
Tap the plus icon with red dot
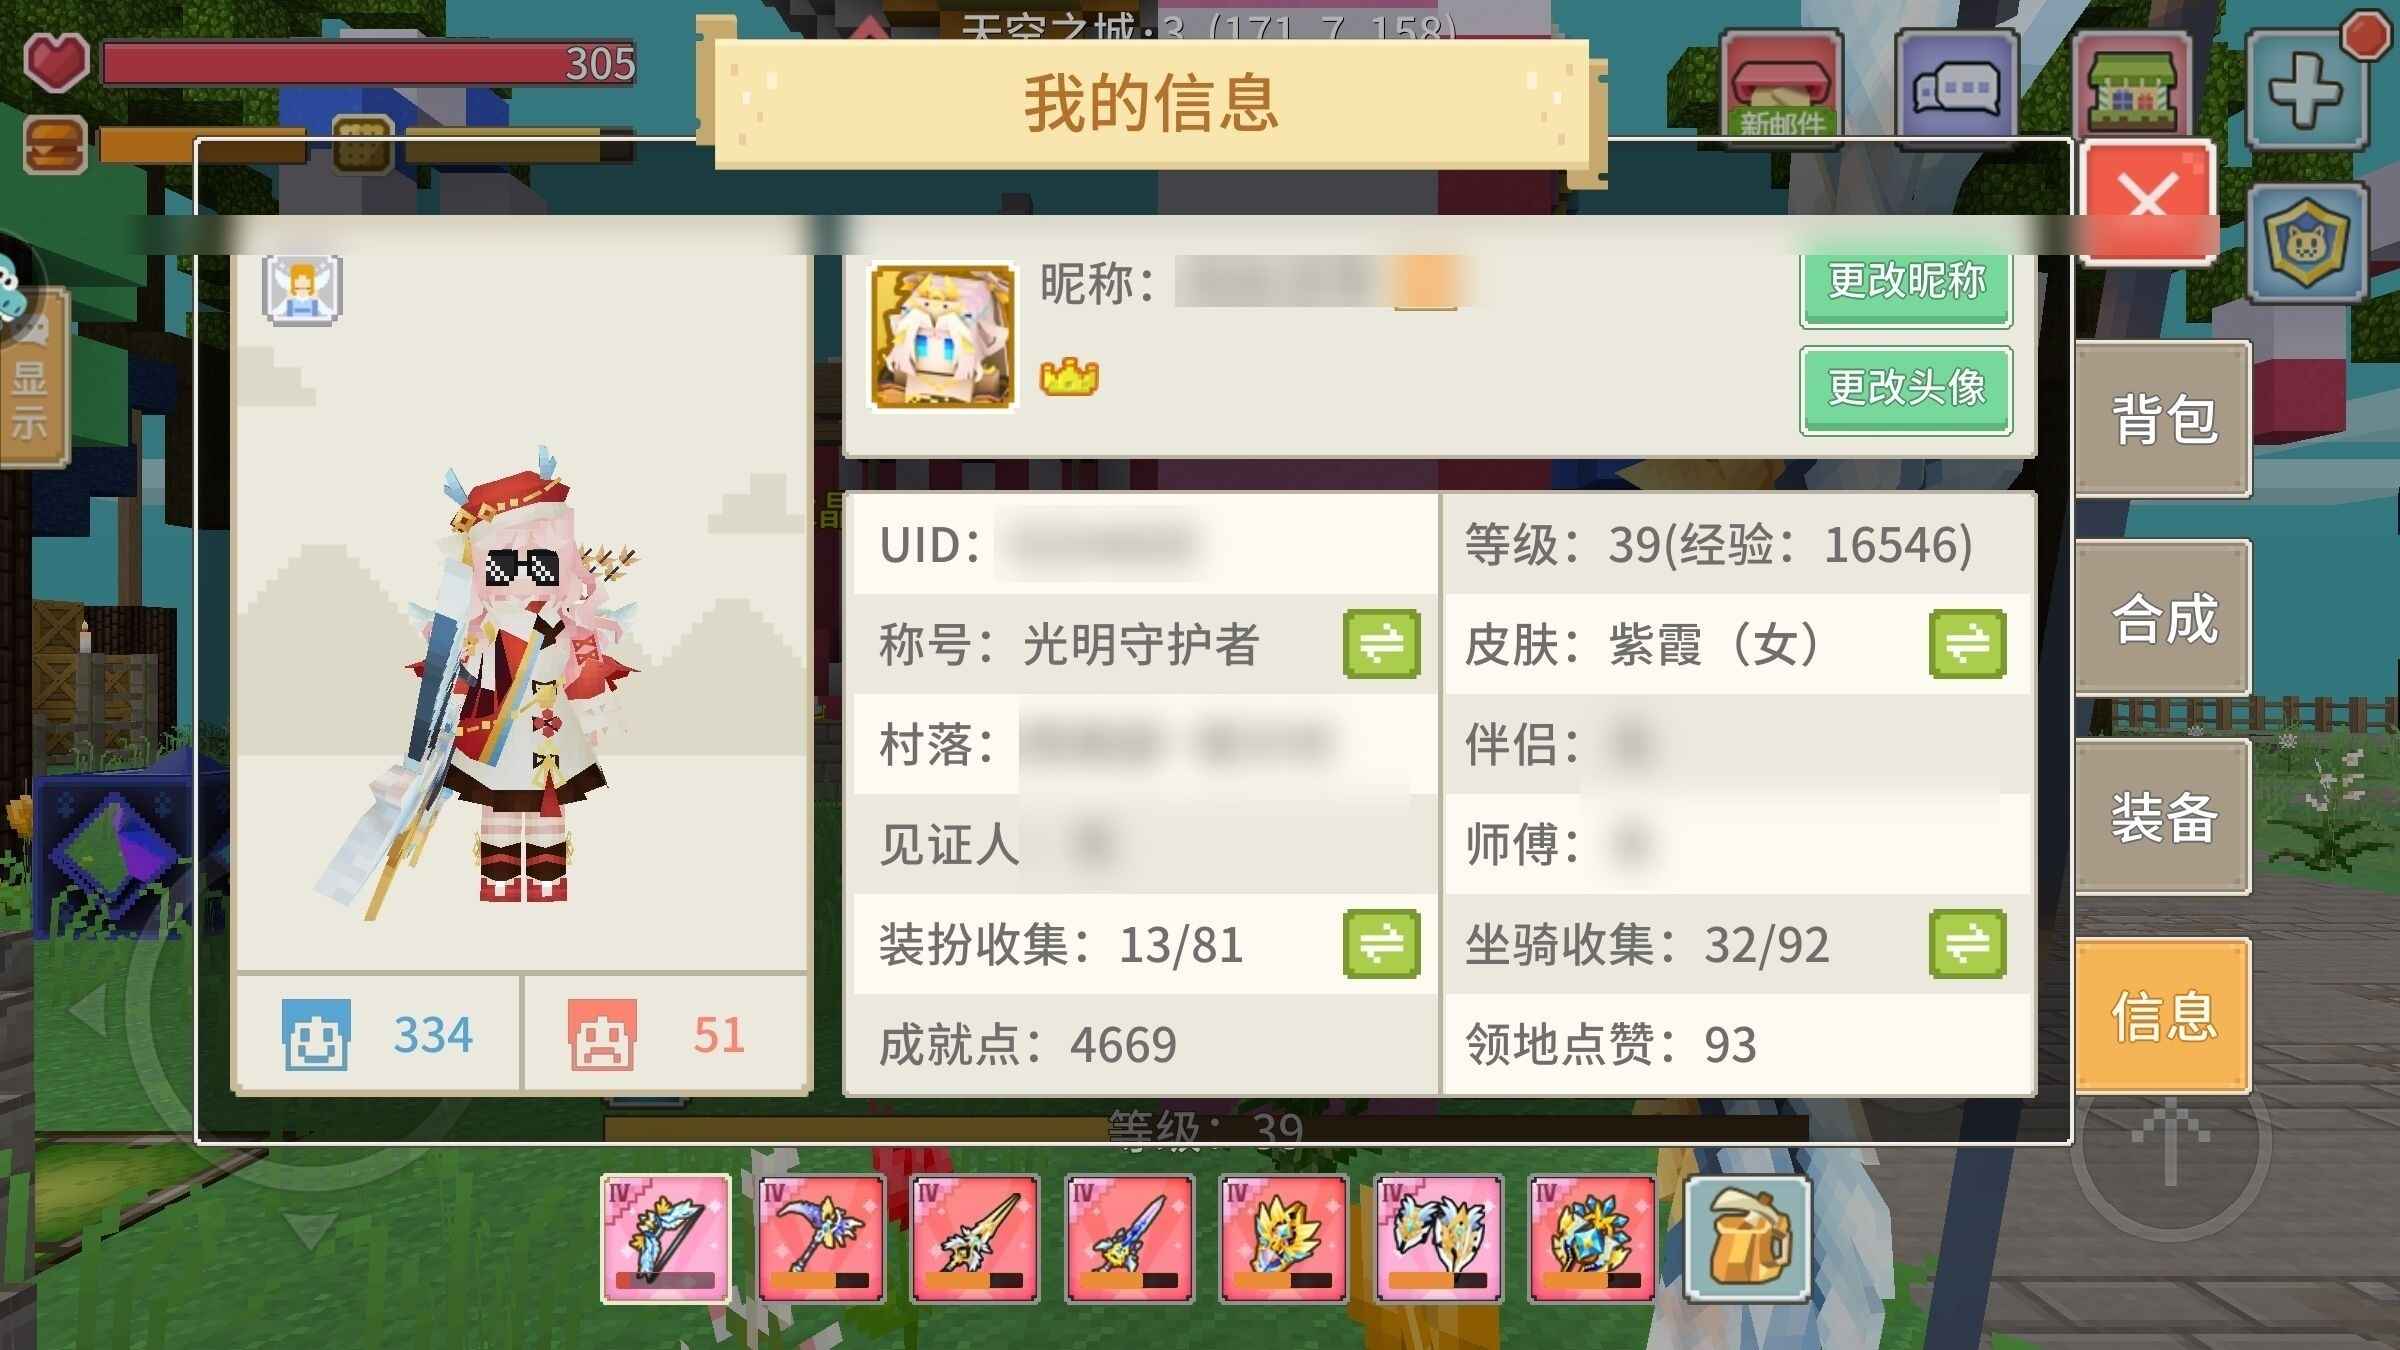coord(2307,88)
